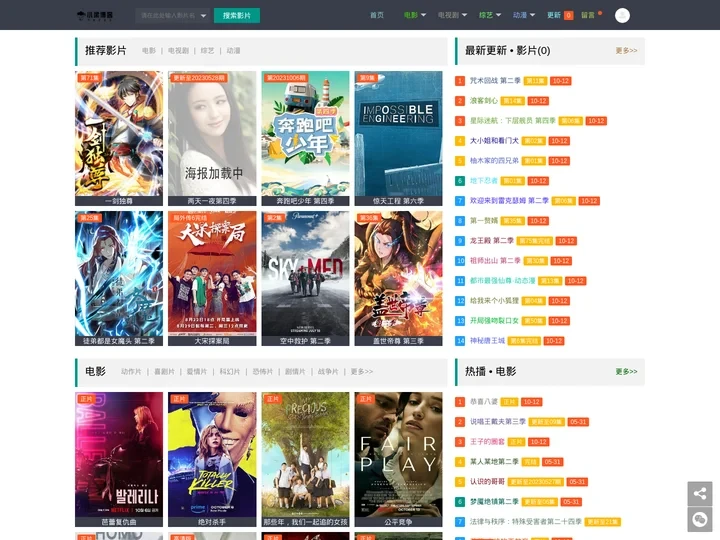Click the floating share icon button
The height and width of the screenshot is (540, 720).
tap(700, 494)
